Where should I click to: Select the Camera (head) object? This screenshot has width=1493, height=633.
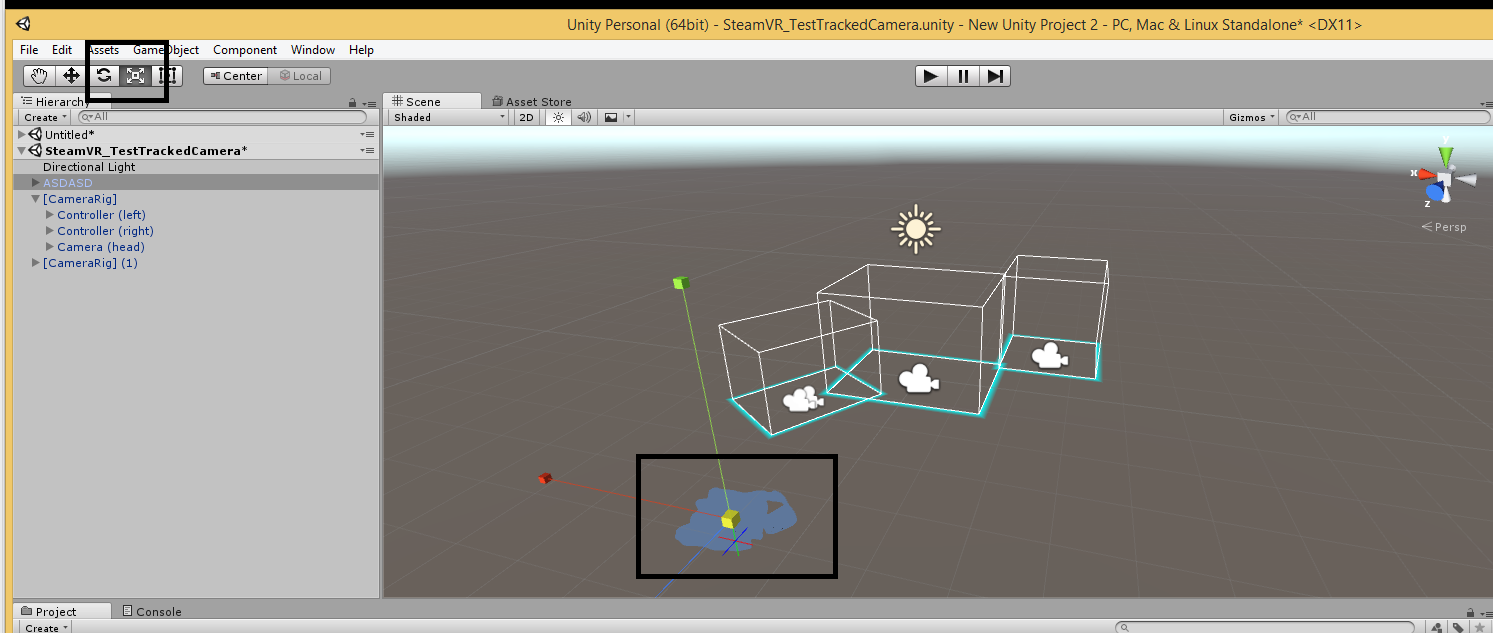101,247
